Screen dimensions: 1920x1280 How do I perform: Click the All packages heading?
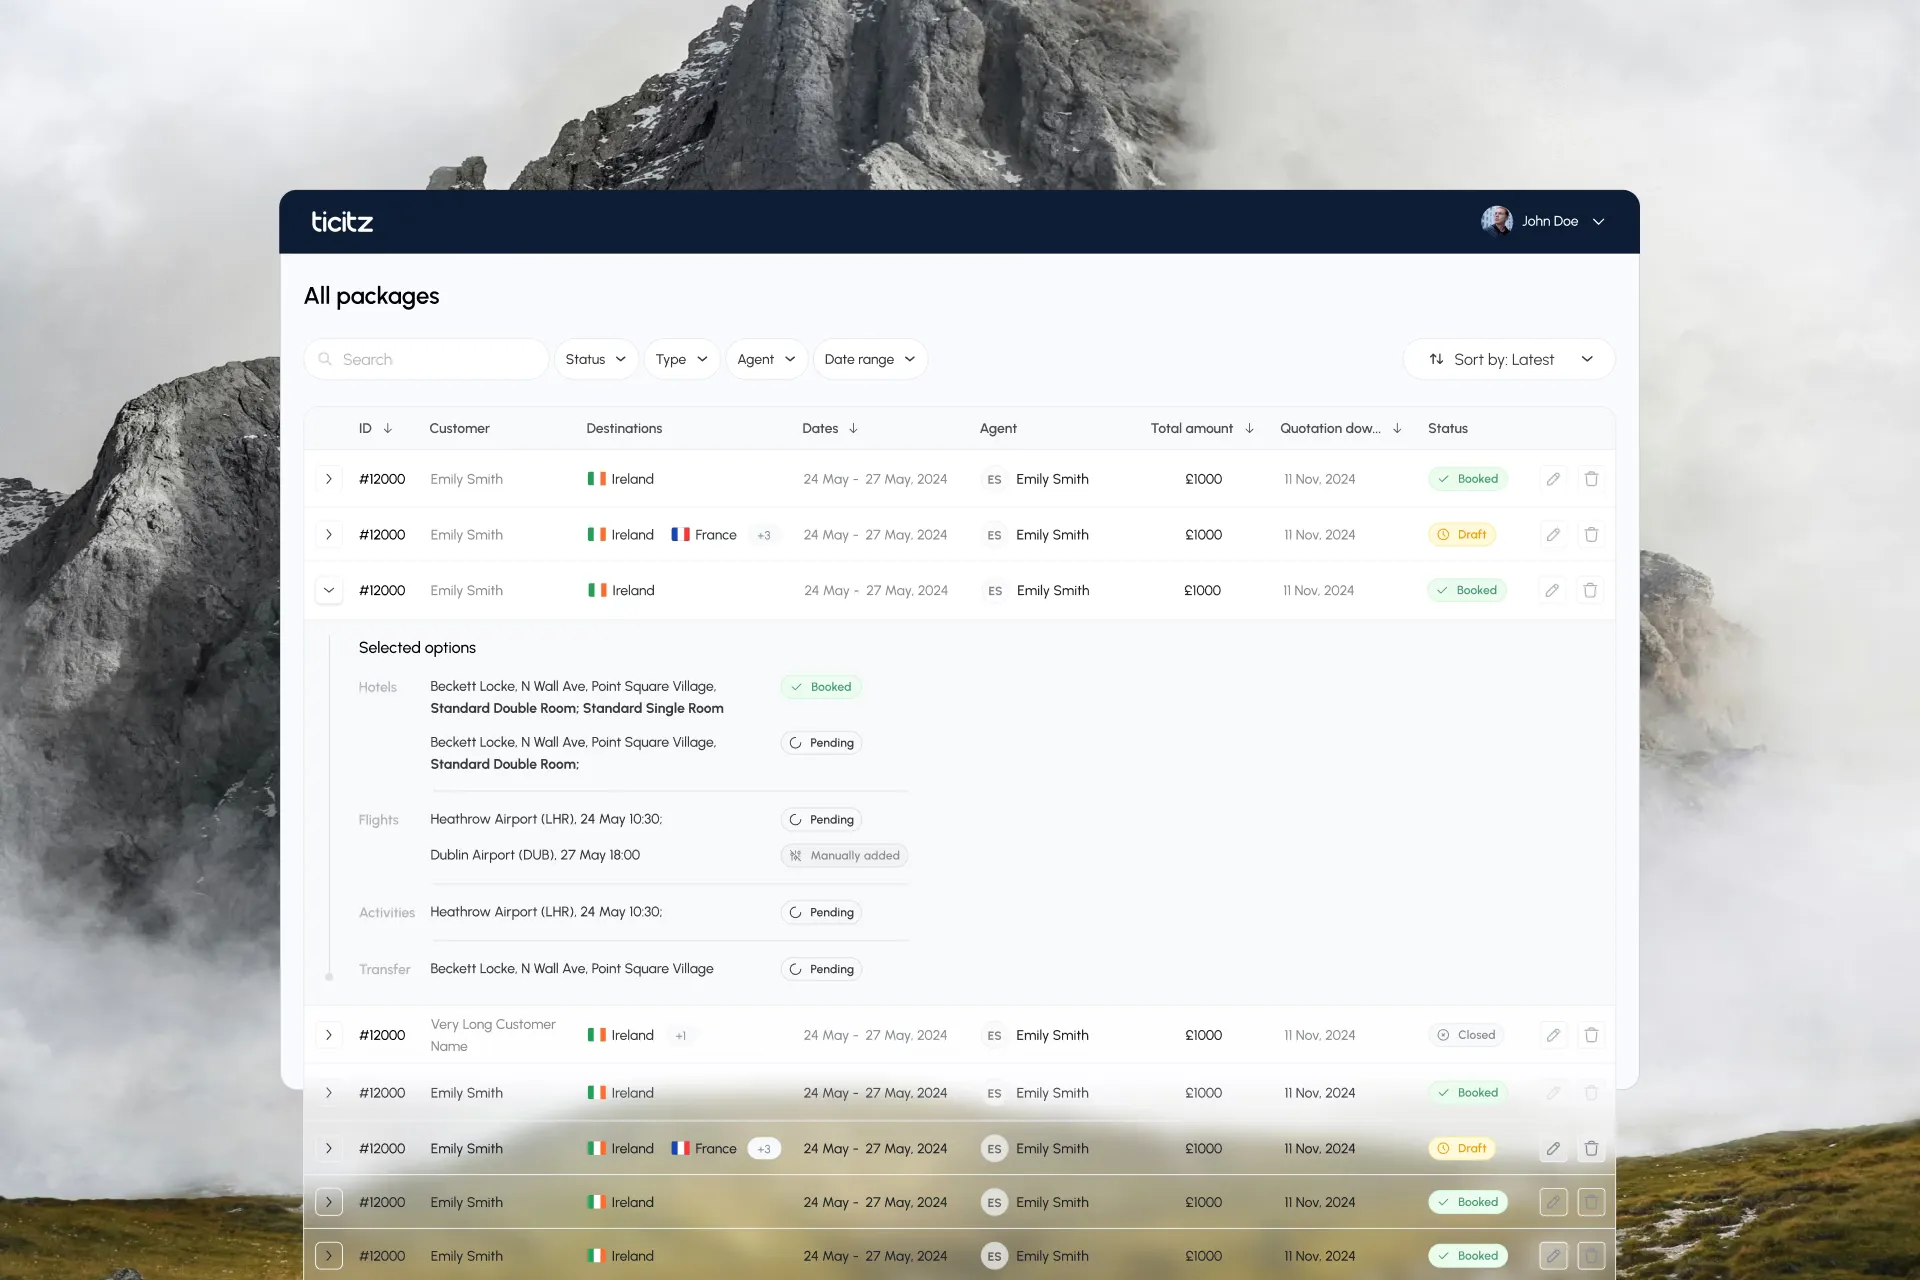(x=372, y=296)
